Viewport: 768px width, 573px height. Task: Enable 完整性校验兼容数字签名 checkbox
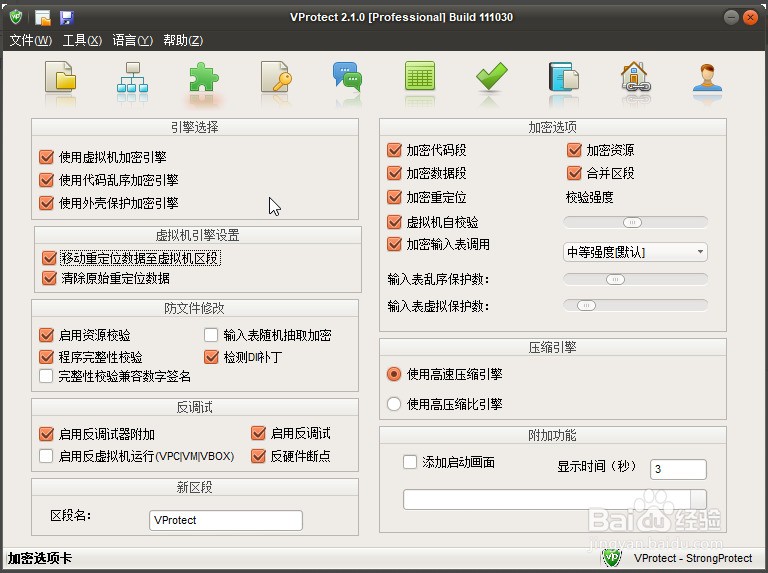pyautogui.click(x=46, y=376)
